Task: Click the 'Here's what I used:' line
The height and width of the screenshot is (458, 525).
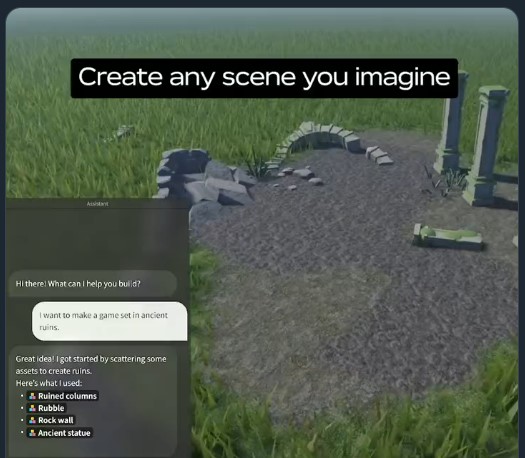Action: pos(49,383)
